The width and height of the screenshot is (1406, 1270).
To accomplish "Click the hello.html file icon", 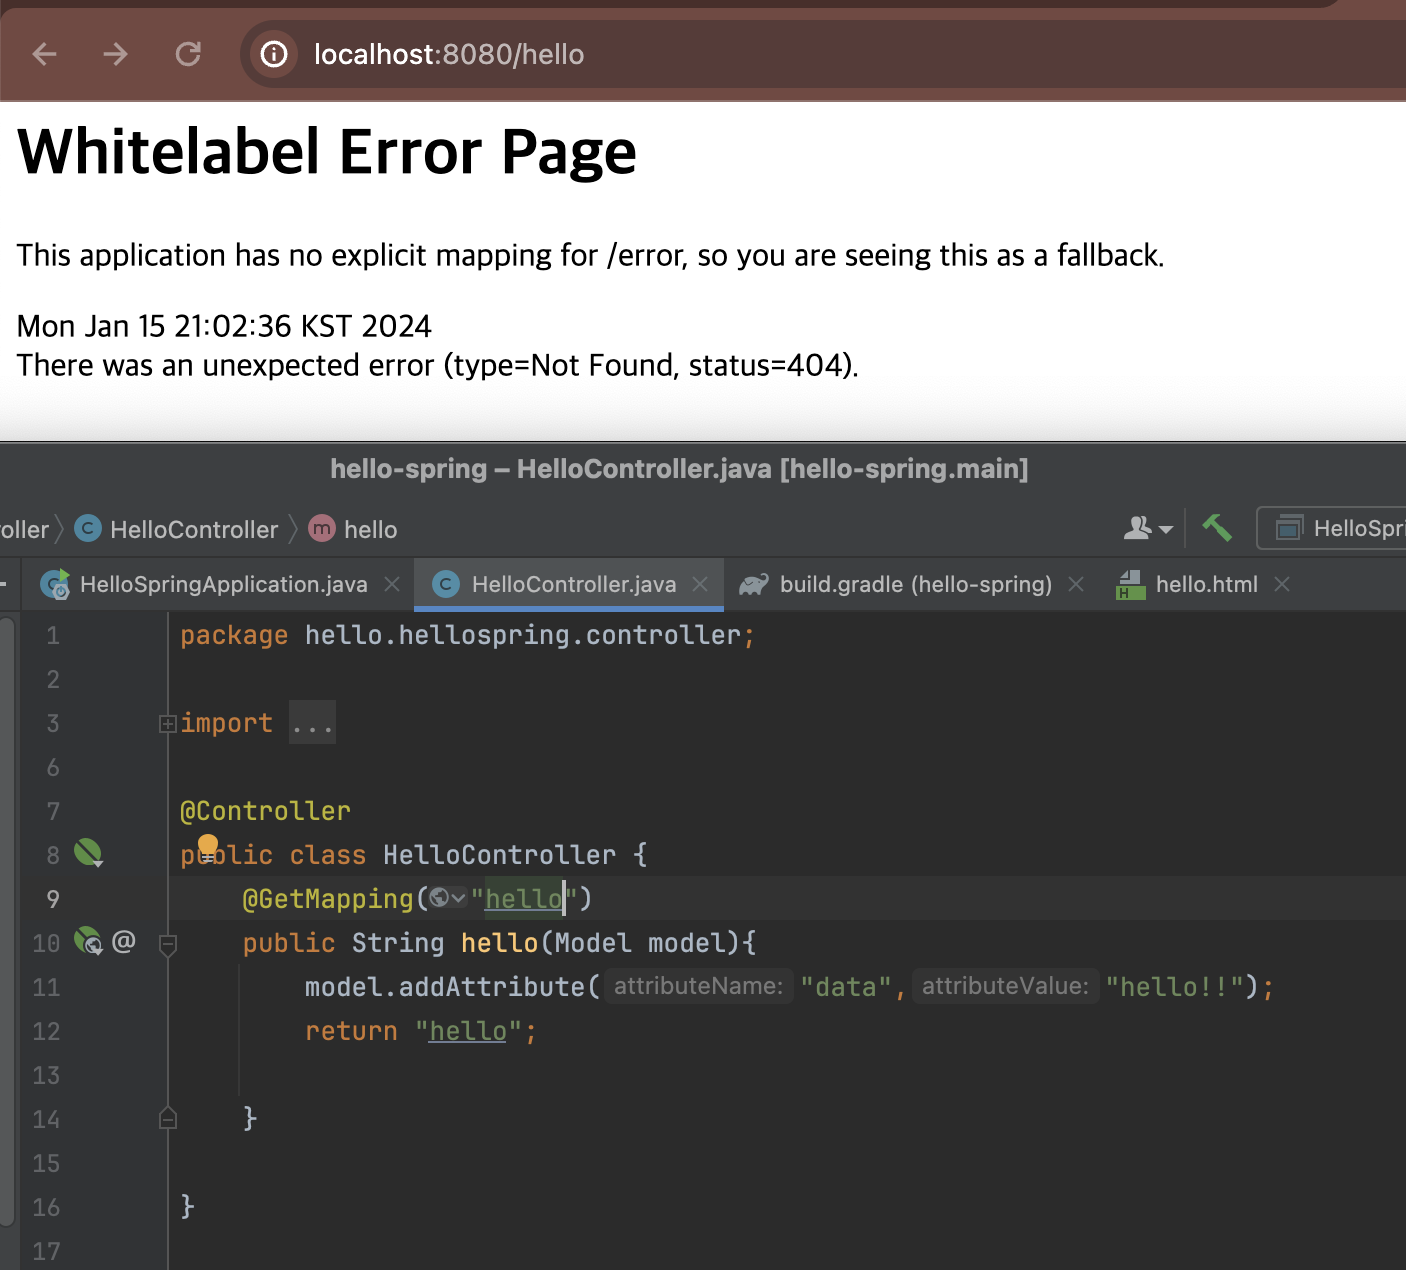I will [x=1130, y=584].
